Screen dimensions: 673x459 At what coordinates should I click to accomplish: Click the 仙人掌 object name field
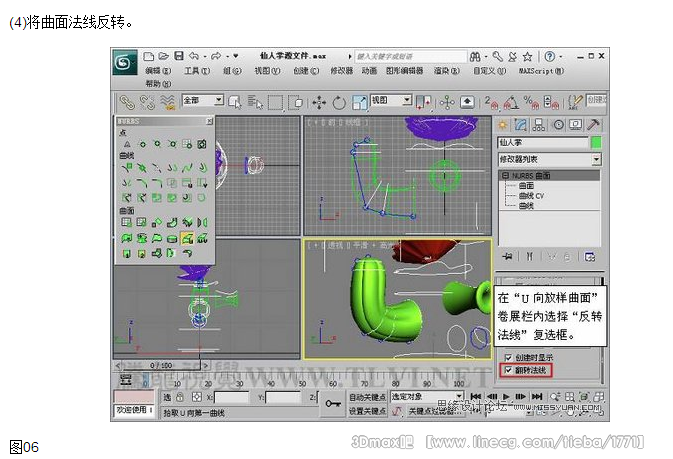pyautogui.click(x=543, y=142)
